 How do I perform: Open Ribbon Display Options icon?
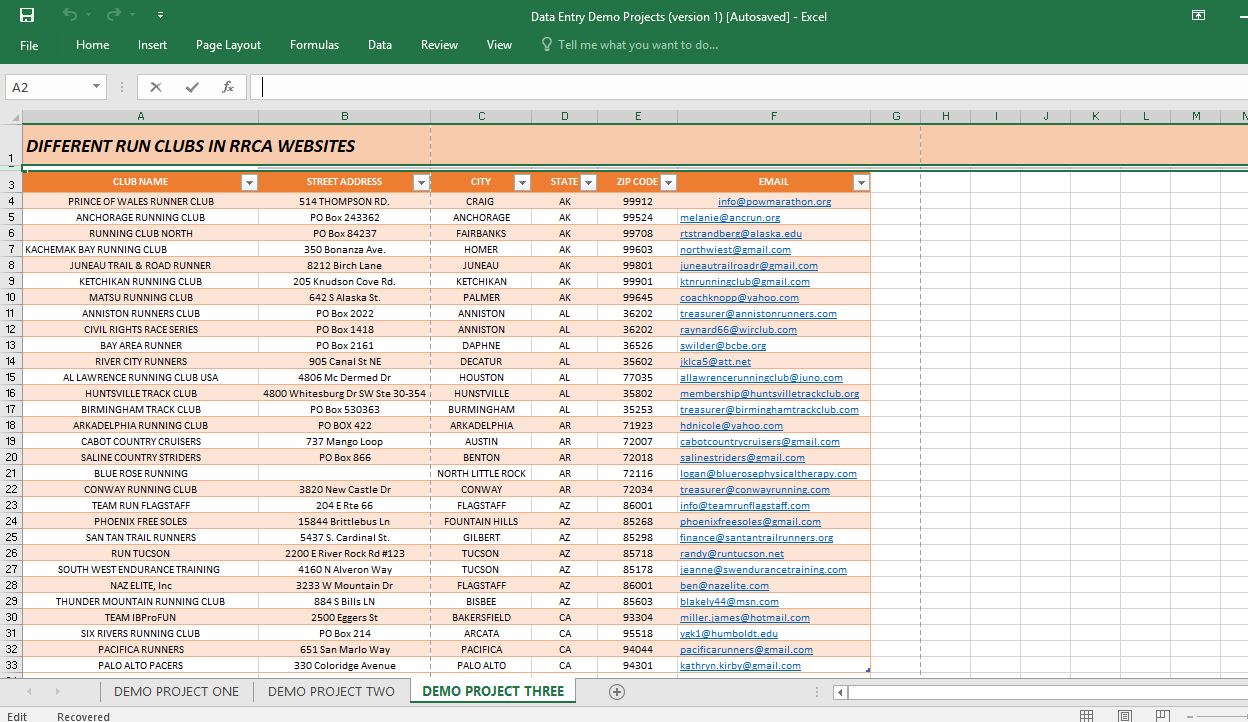pyautogui.click(x=1198, y=15)
